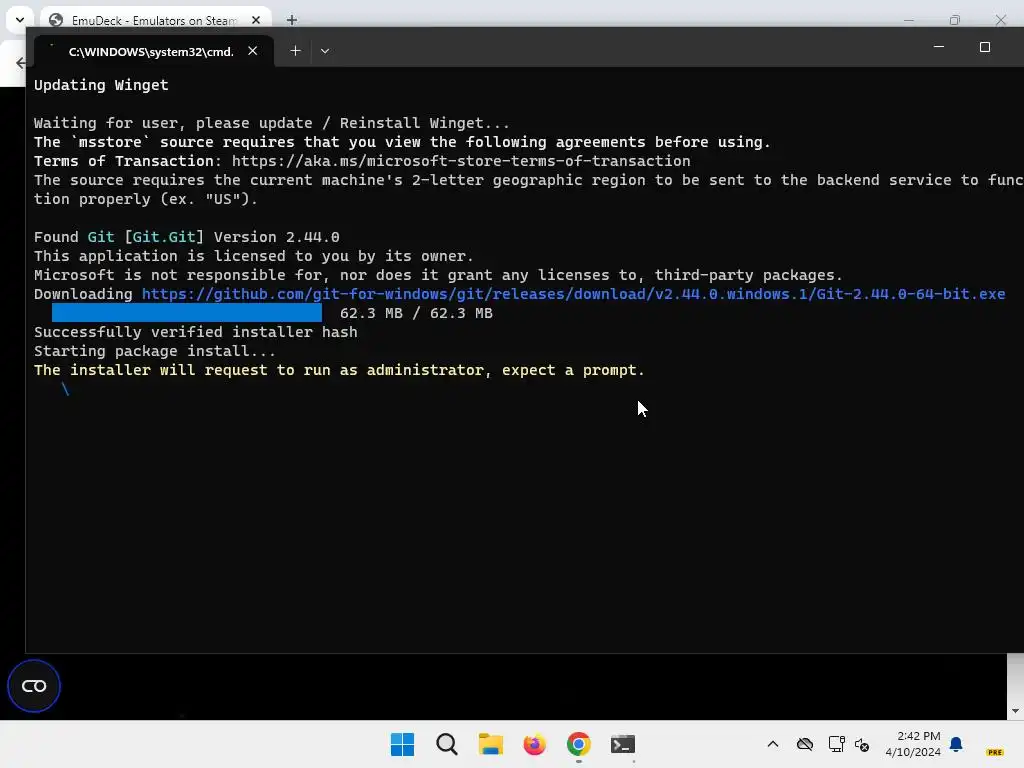Screen dimensions: 1024x768
Task: Click 'Starting package install...' line
Action: [x=155, y=351]
